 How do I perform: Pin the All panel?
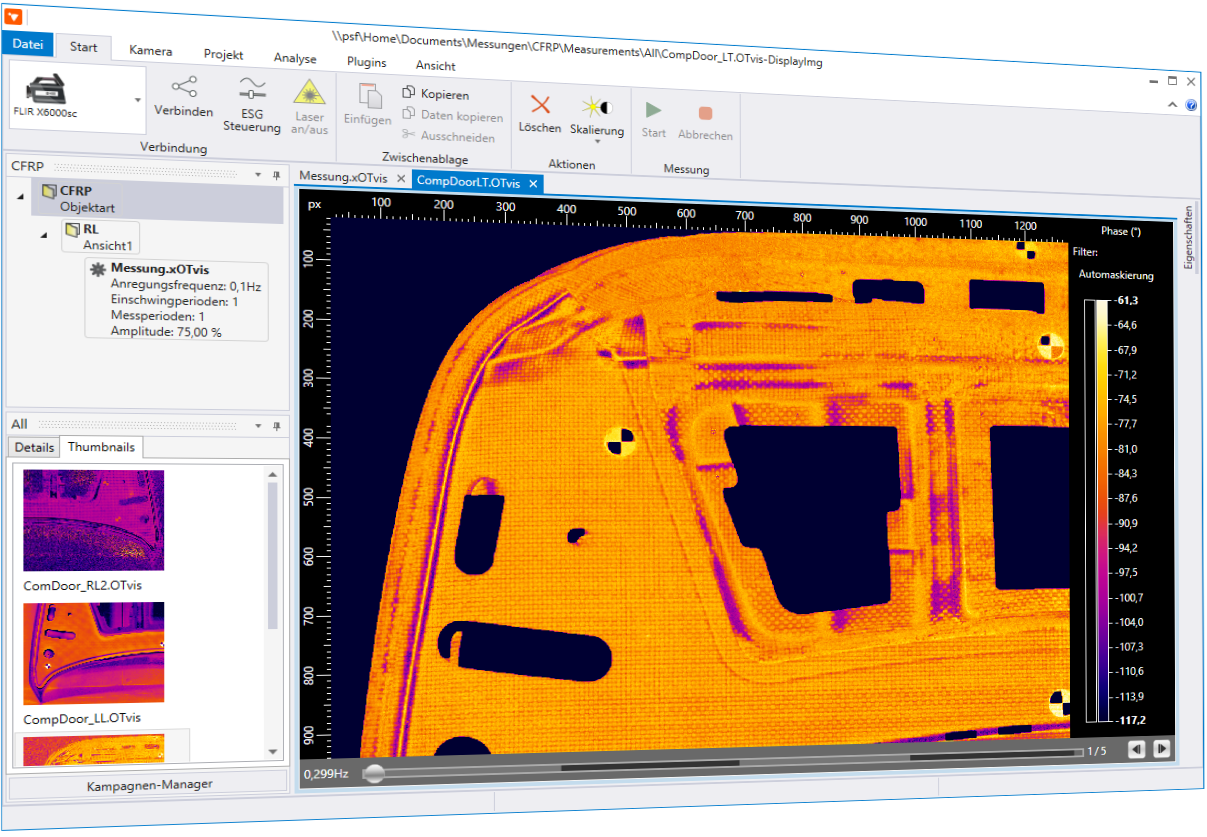coord(276,425)
